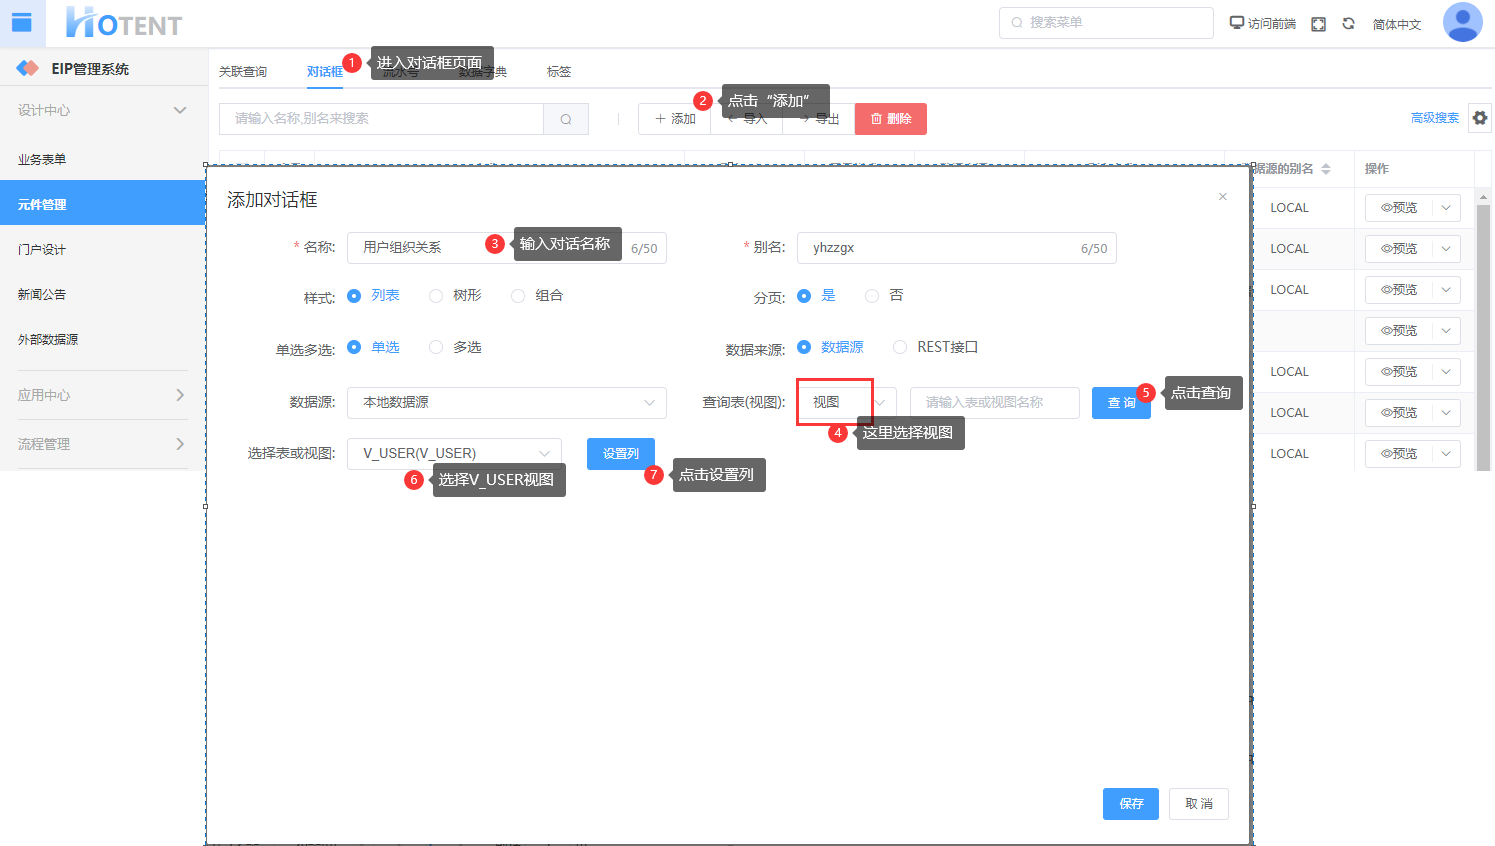Select the 组合 style radio button

pos(518,296)
